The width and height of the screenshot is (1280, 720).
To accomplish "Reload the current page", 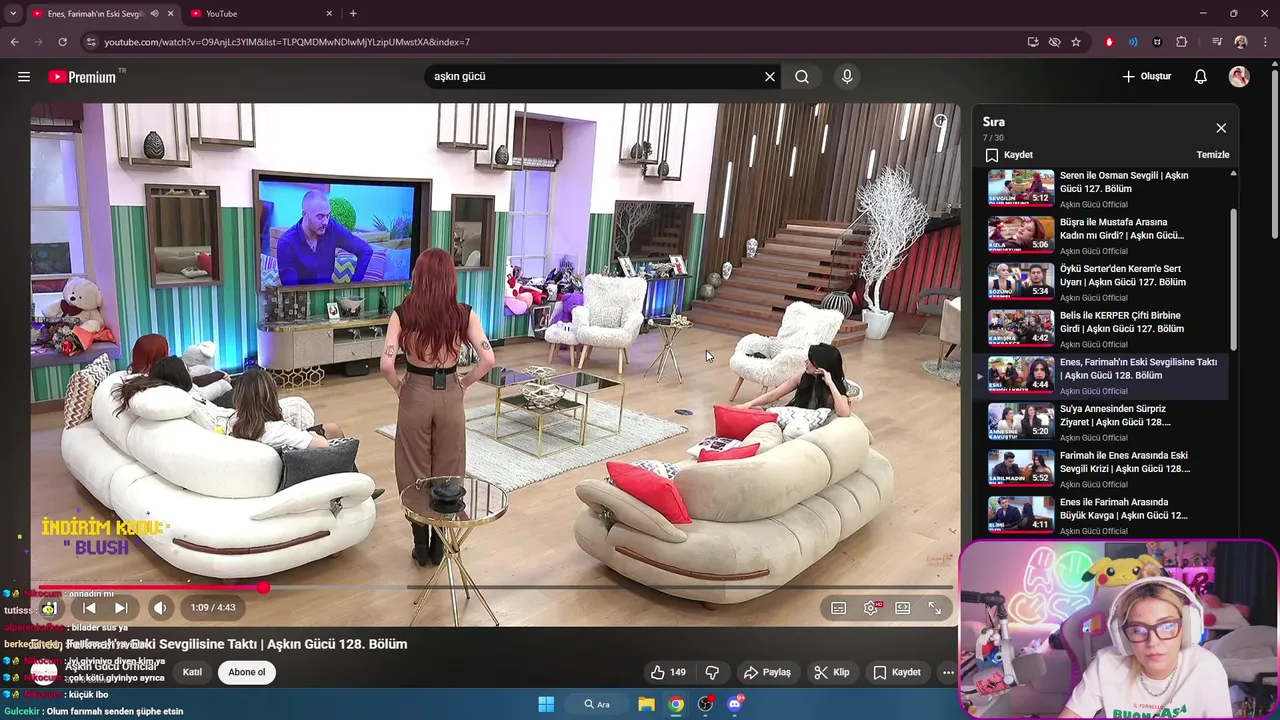I will pos(62,42).
